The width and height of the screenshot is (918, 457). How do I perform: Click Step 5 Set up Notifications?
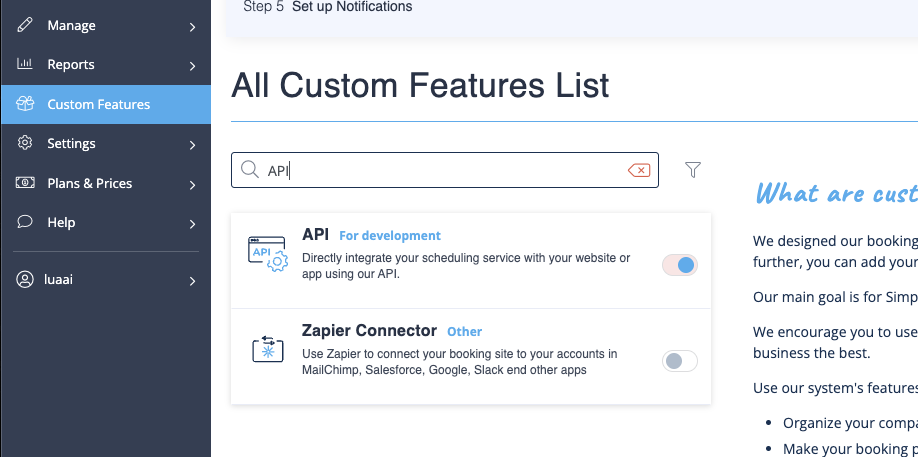coord(327,7)
